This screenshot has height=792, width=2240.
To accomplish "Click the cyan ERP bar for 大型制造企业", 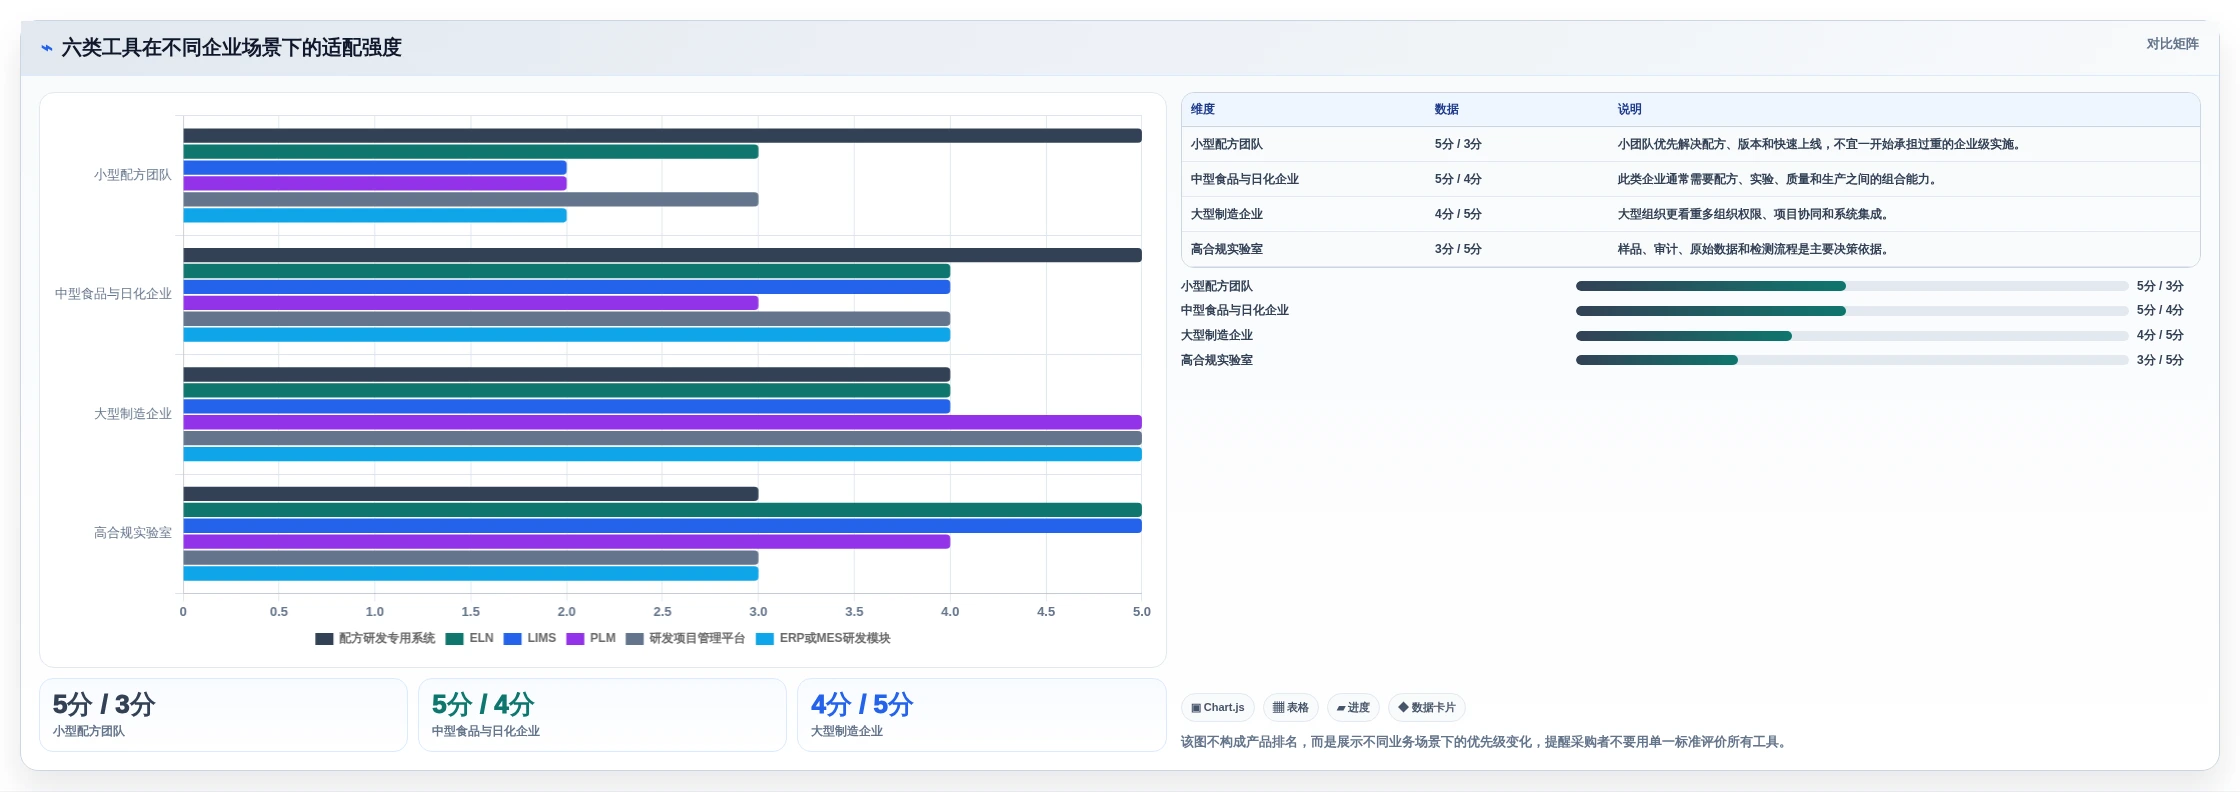I will 662,455.
